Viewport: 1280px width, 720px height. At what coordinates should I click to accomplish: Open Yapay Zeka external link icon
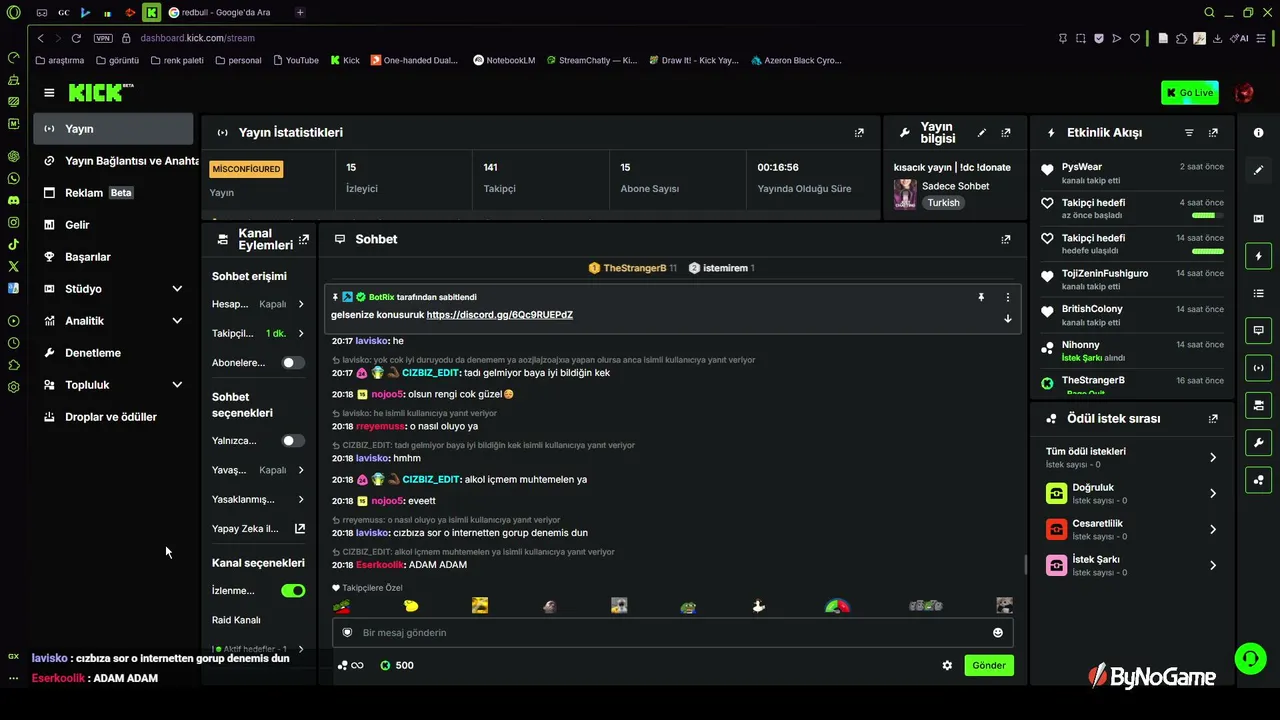[x=299, y=529]
